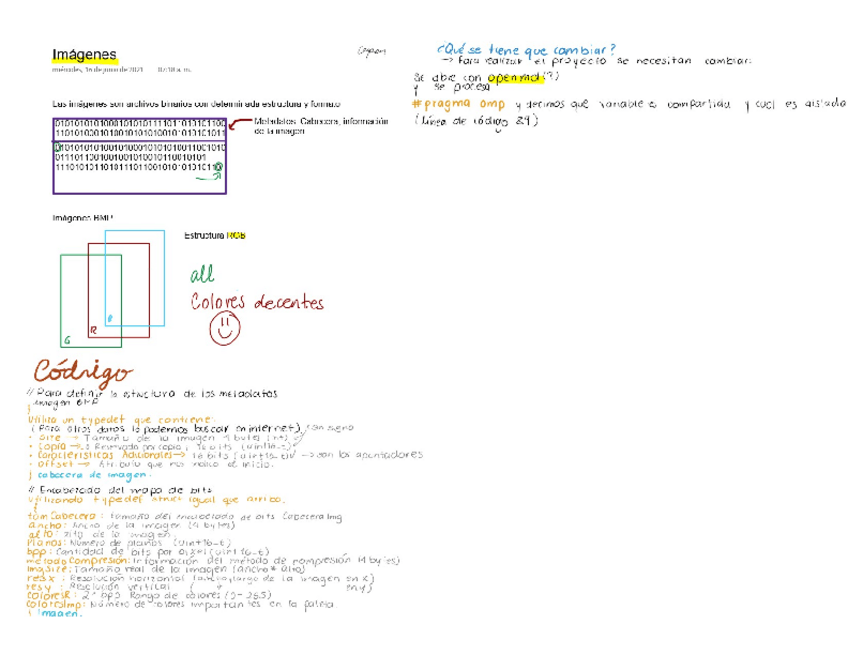This screenshot has width=848, height=655.
Task: Click the orange field name "coloresImp"
Action: pyautogui.click(x=56, y=605)
